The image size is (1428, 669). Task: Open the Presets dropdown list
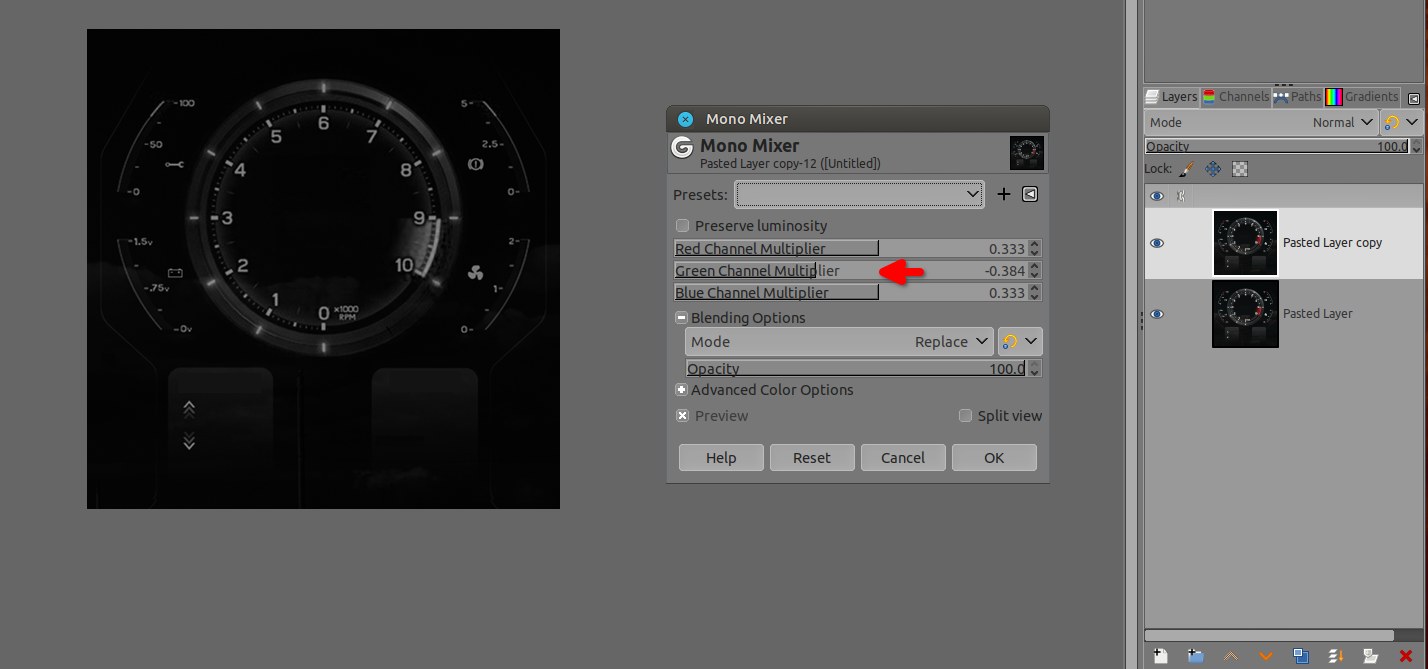pyautogui.click(x=860, y=194)
